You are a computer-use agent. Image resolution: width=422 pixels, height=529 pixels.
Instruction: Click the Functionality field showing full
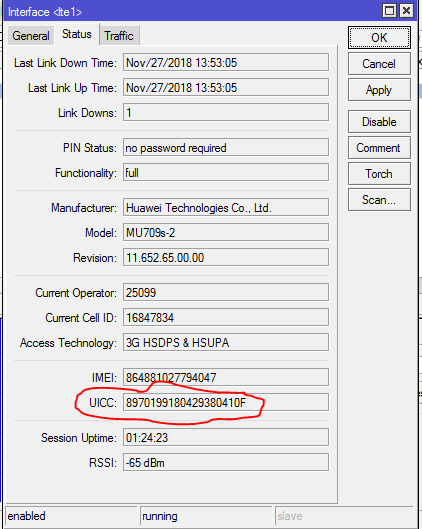(x=226, y=172)
